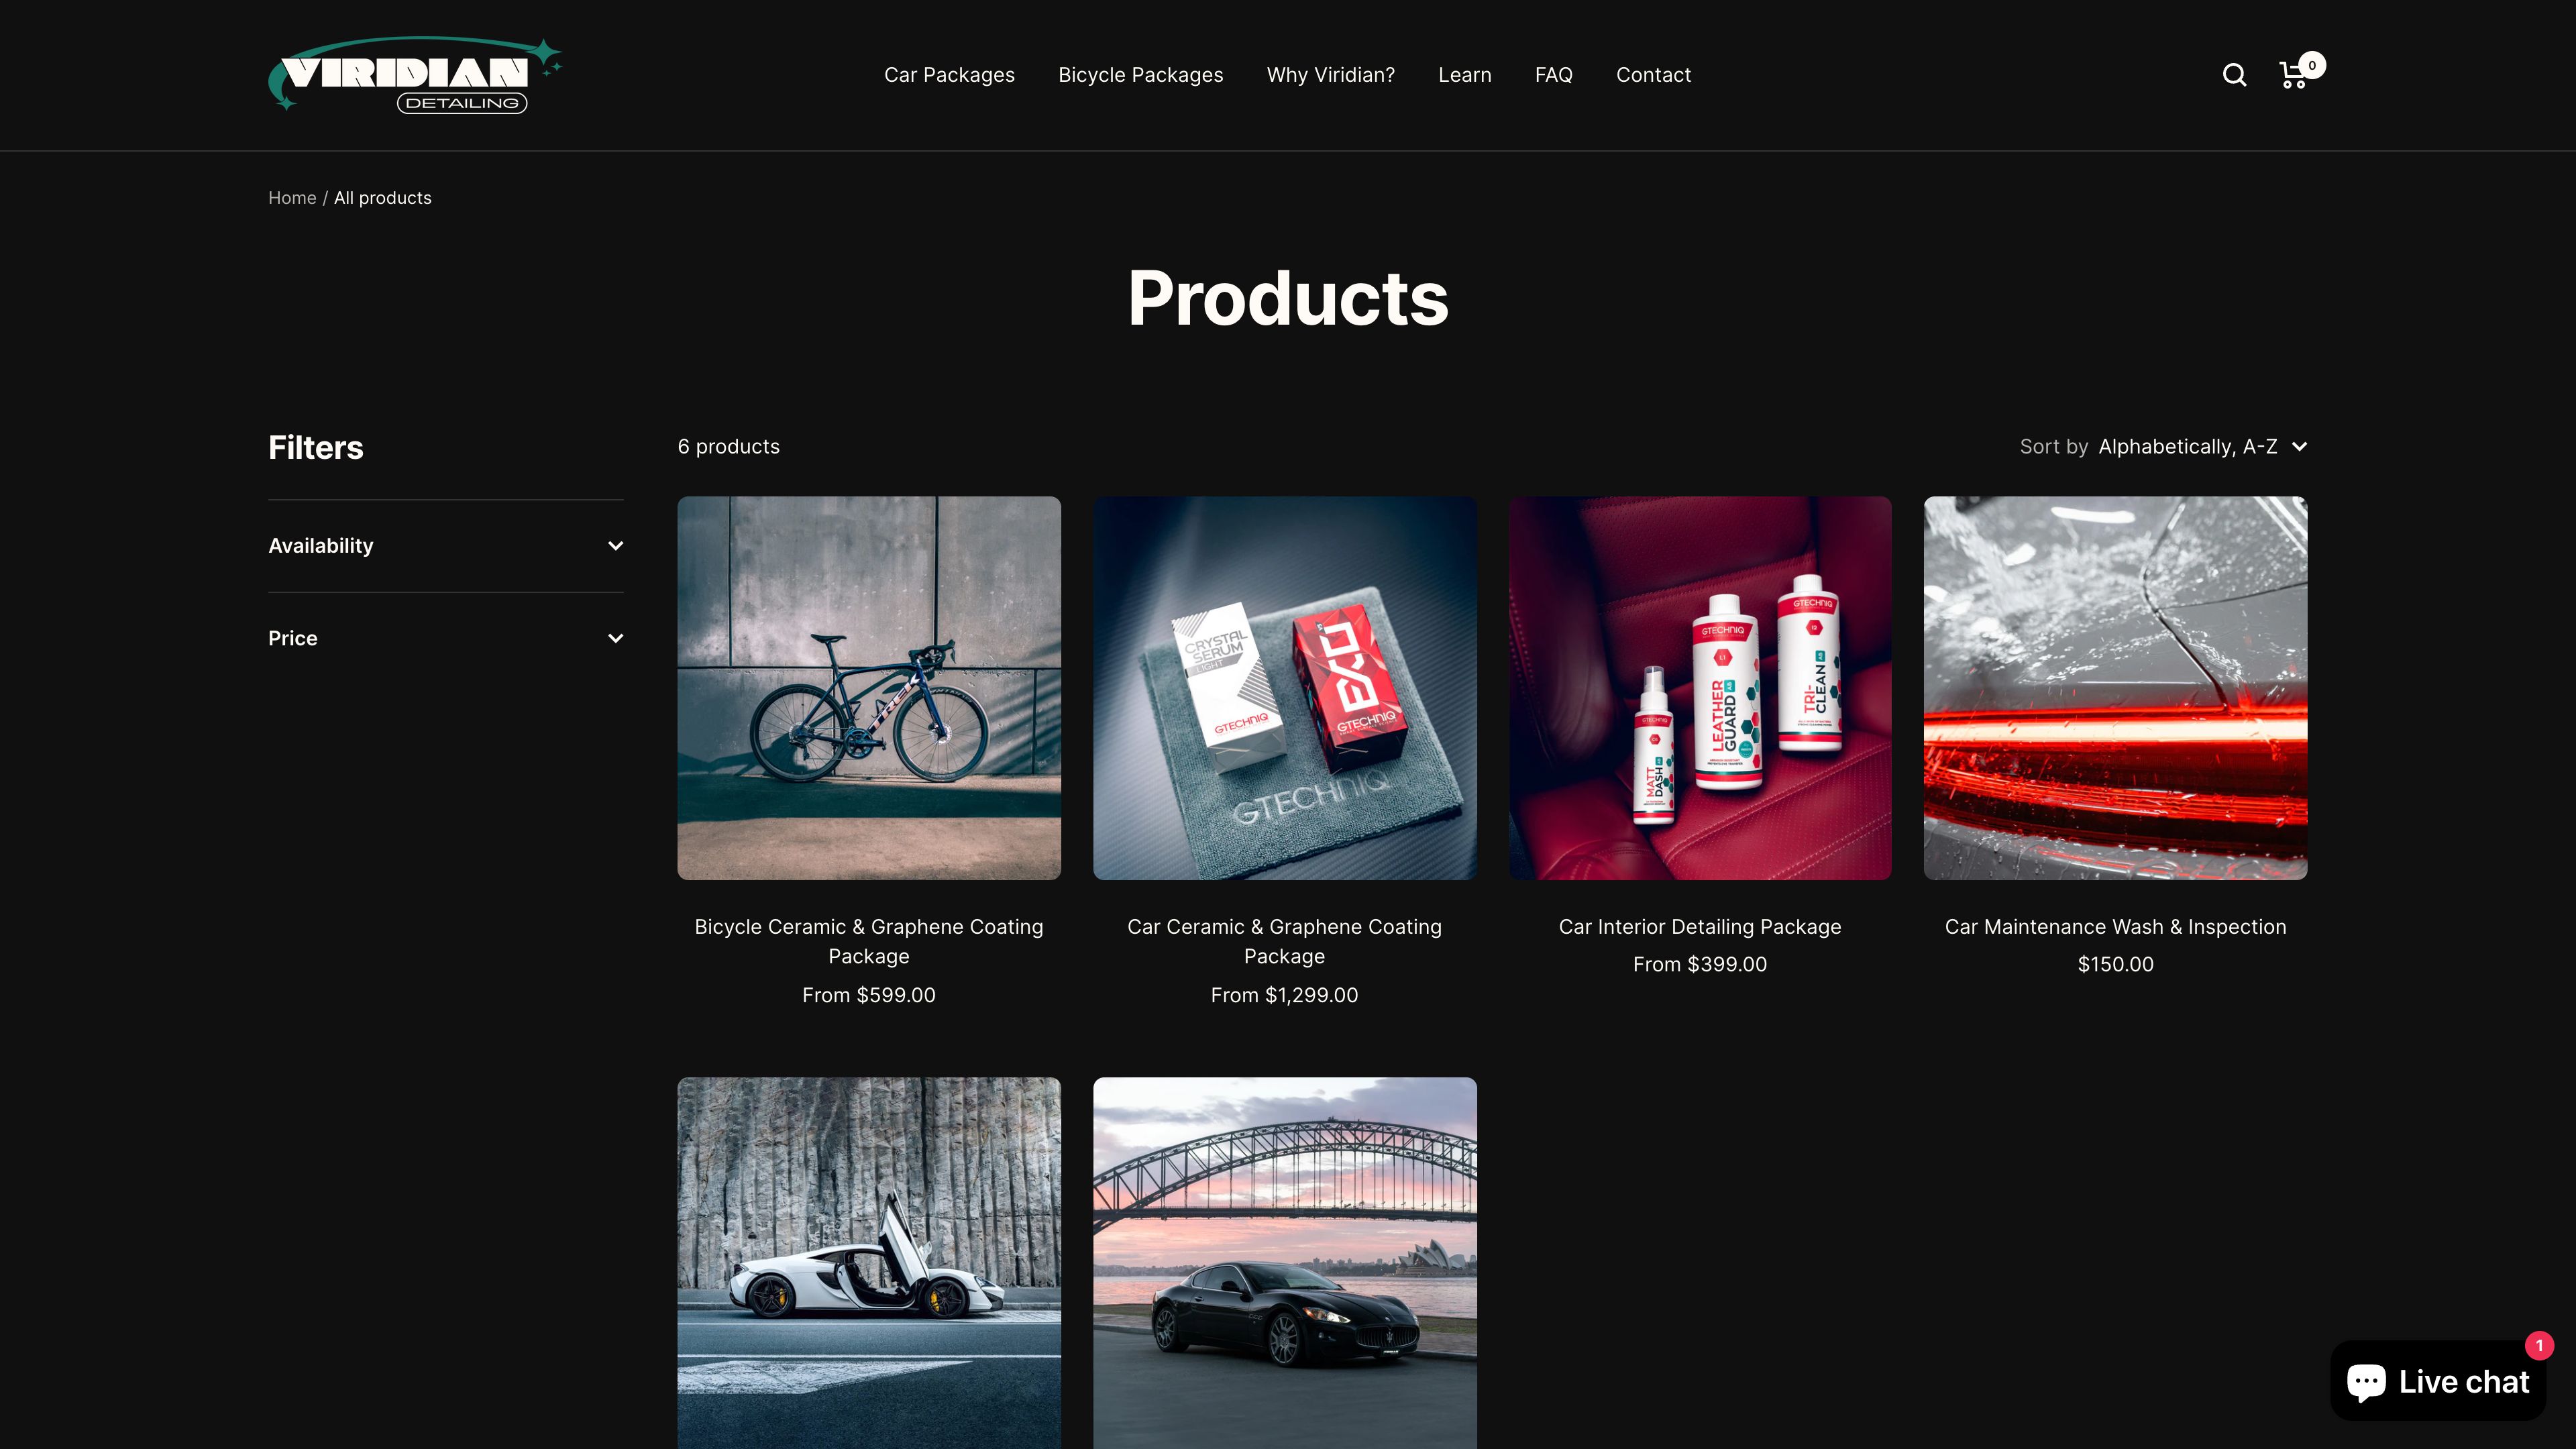Go to Why Viridian? page
The width and height of the screenshot is (2576, 1449).
click(1330, 75)
